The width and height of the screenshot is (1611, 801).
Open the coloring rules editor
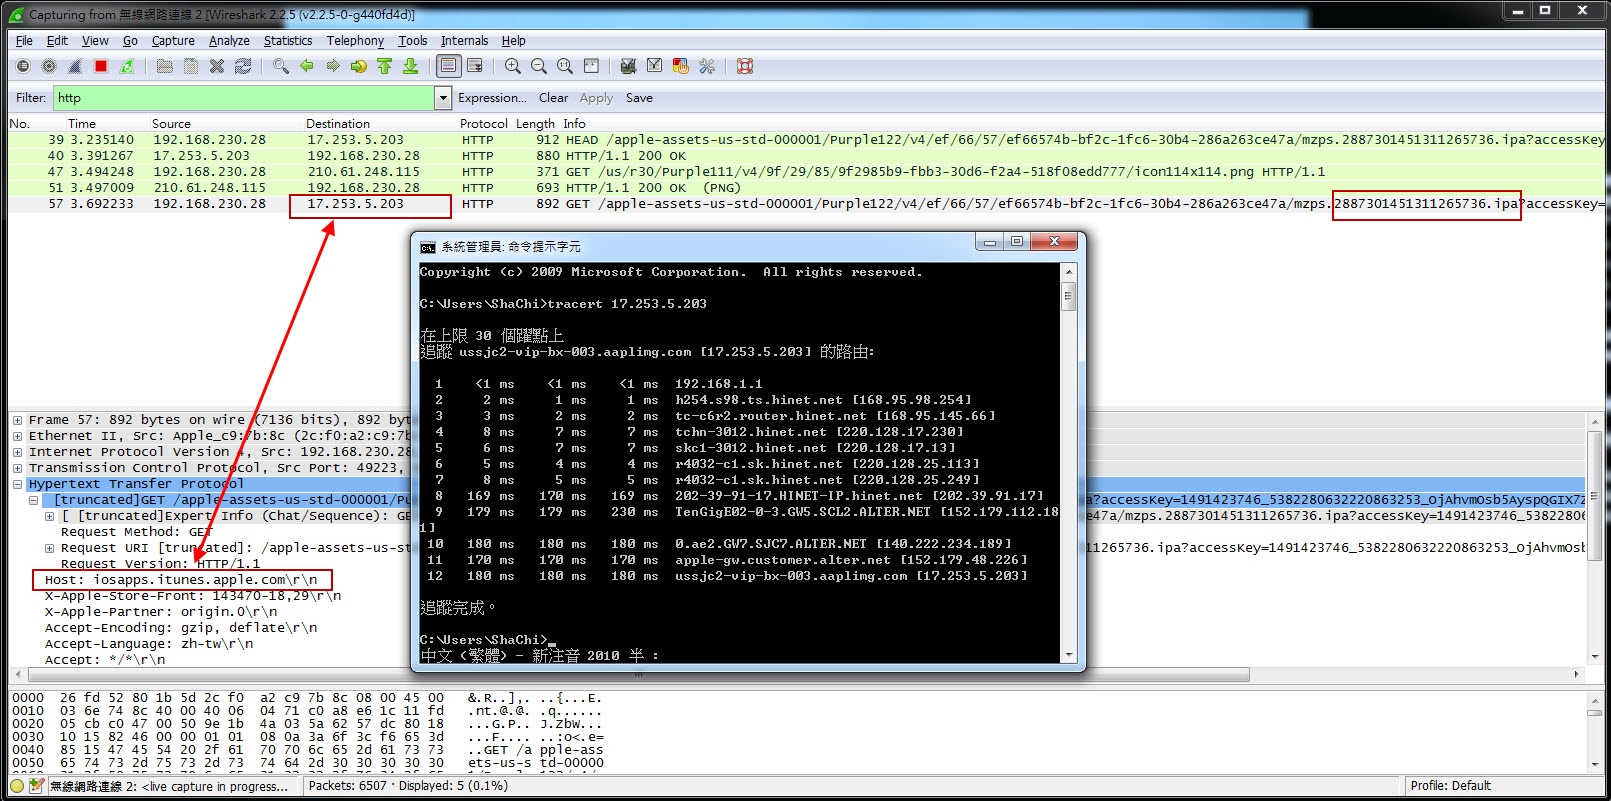coord(681,66)
